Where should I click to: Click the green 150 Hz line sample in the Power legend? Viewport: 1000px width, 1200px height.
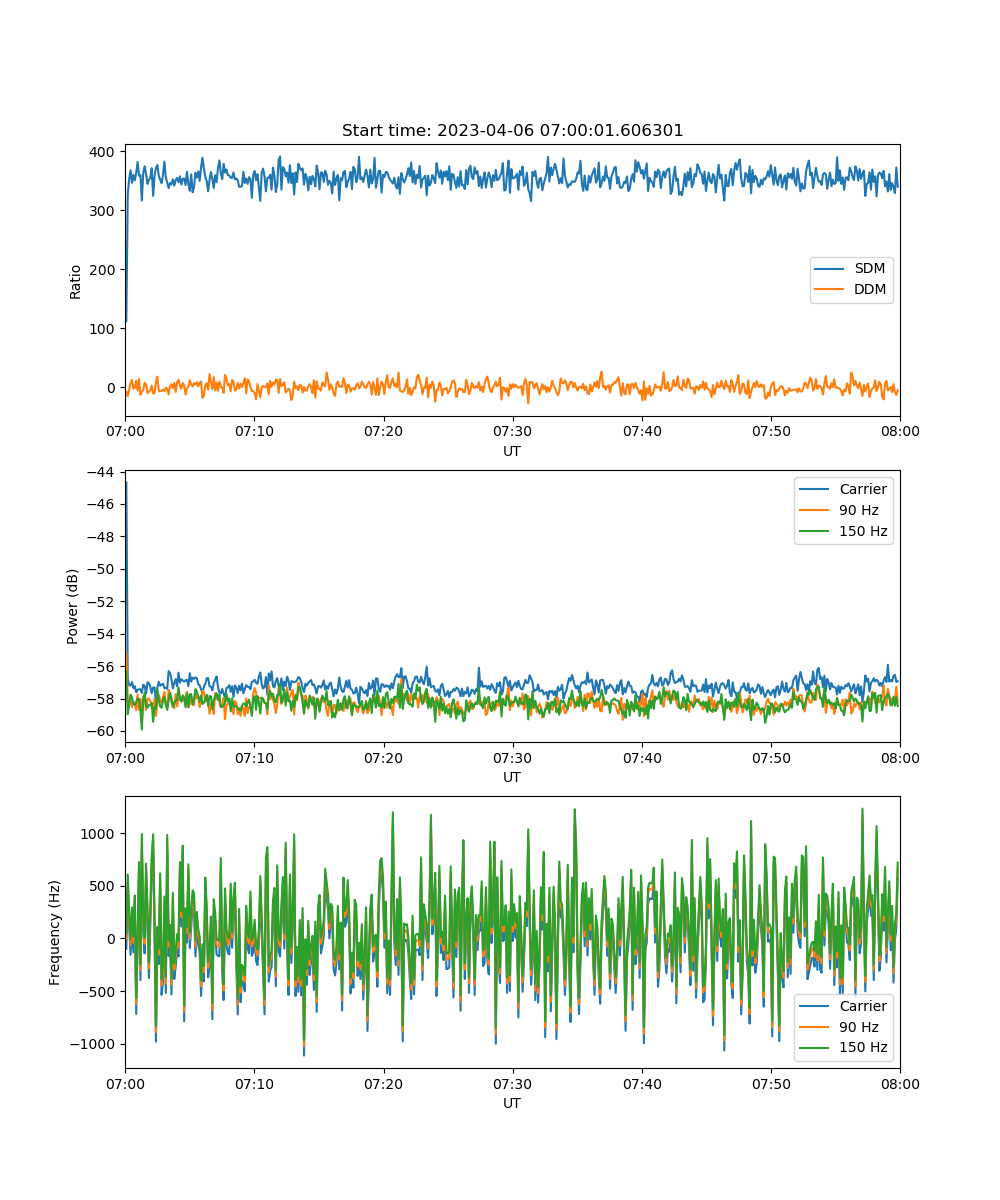click(x=815, y=531)
